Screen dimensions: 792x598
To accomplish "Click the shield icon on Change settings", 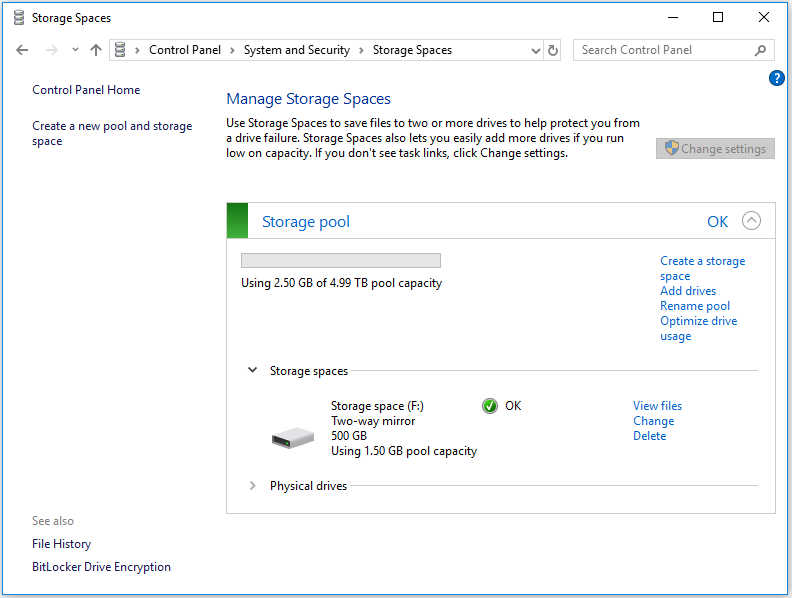I will tap(671, 148).
